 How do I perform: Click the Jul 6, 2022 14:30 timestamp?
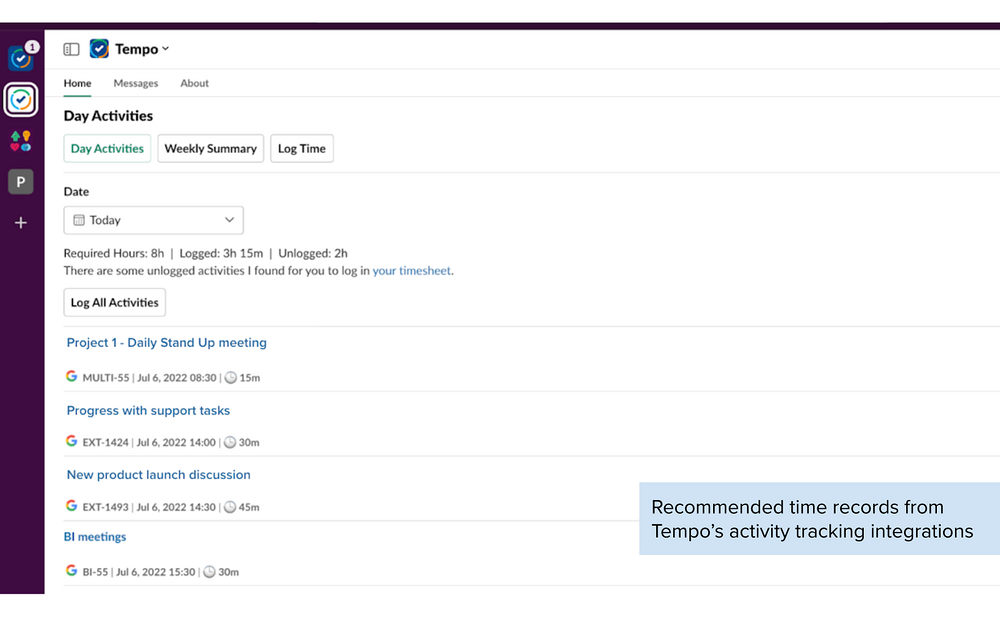tap(176, 507)
